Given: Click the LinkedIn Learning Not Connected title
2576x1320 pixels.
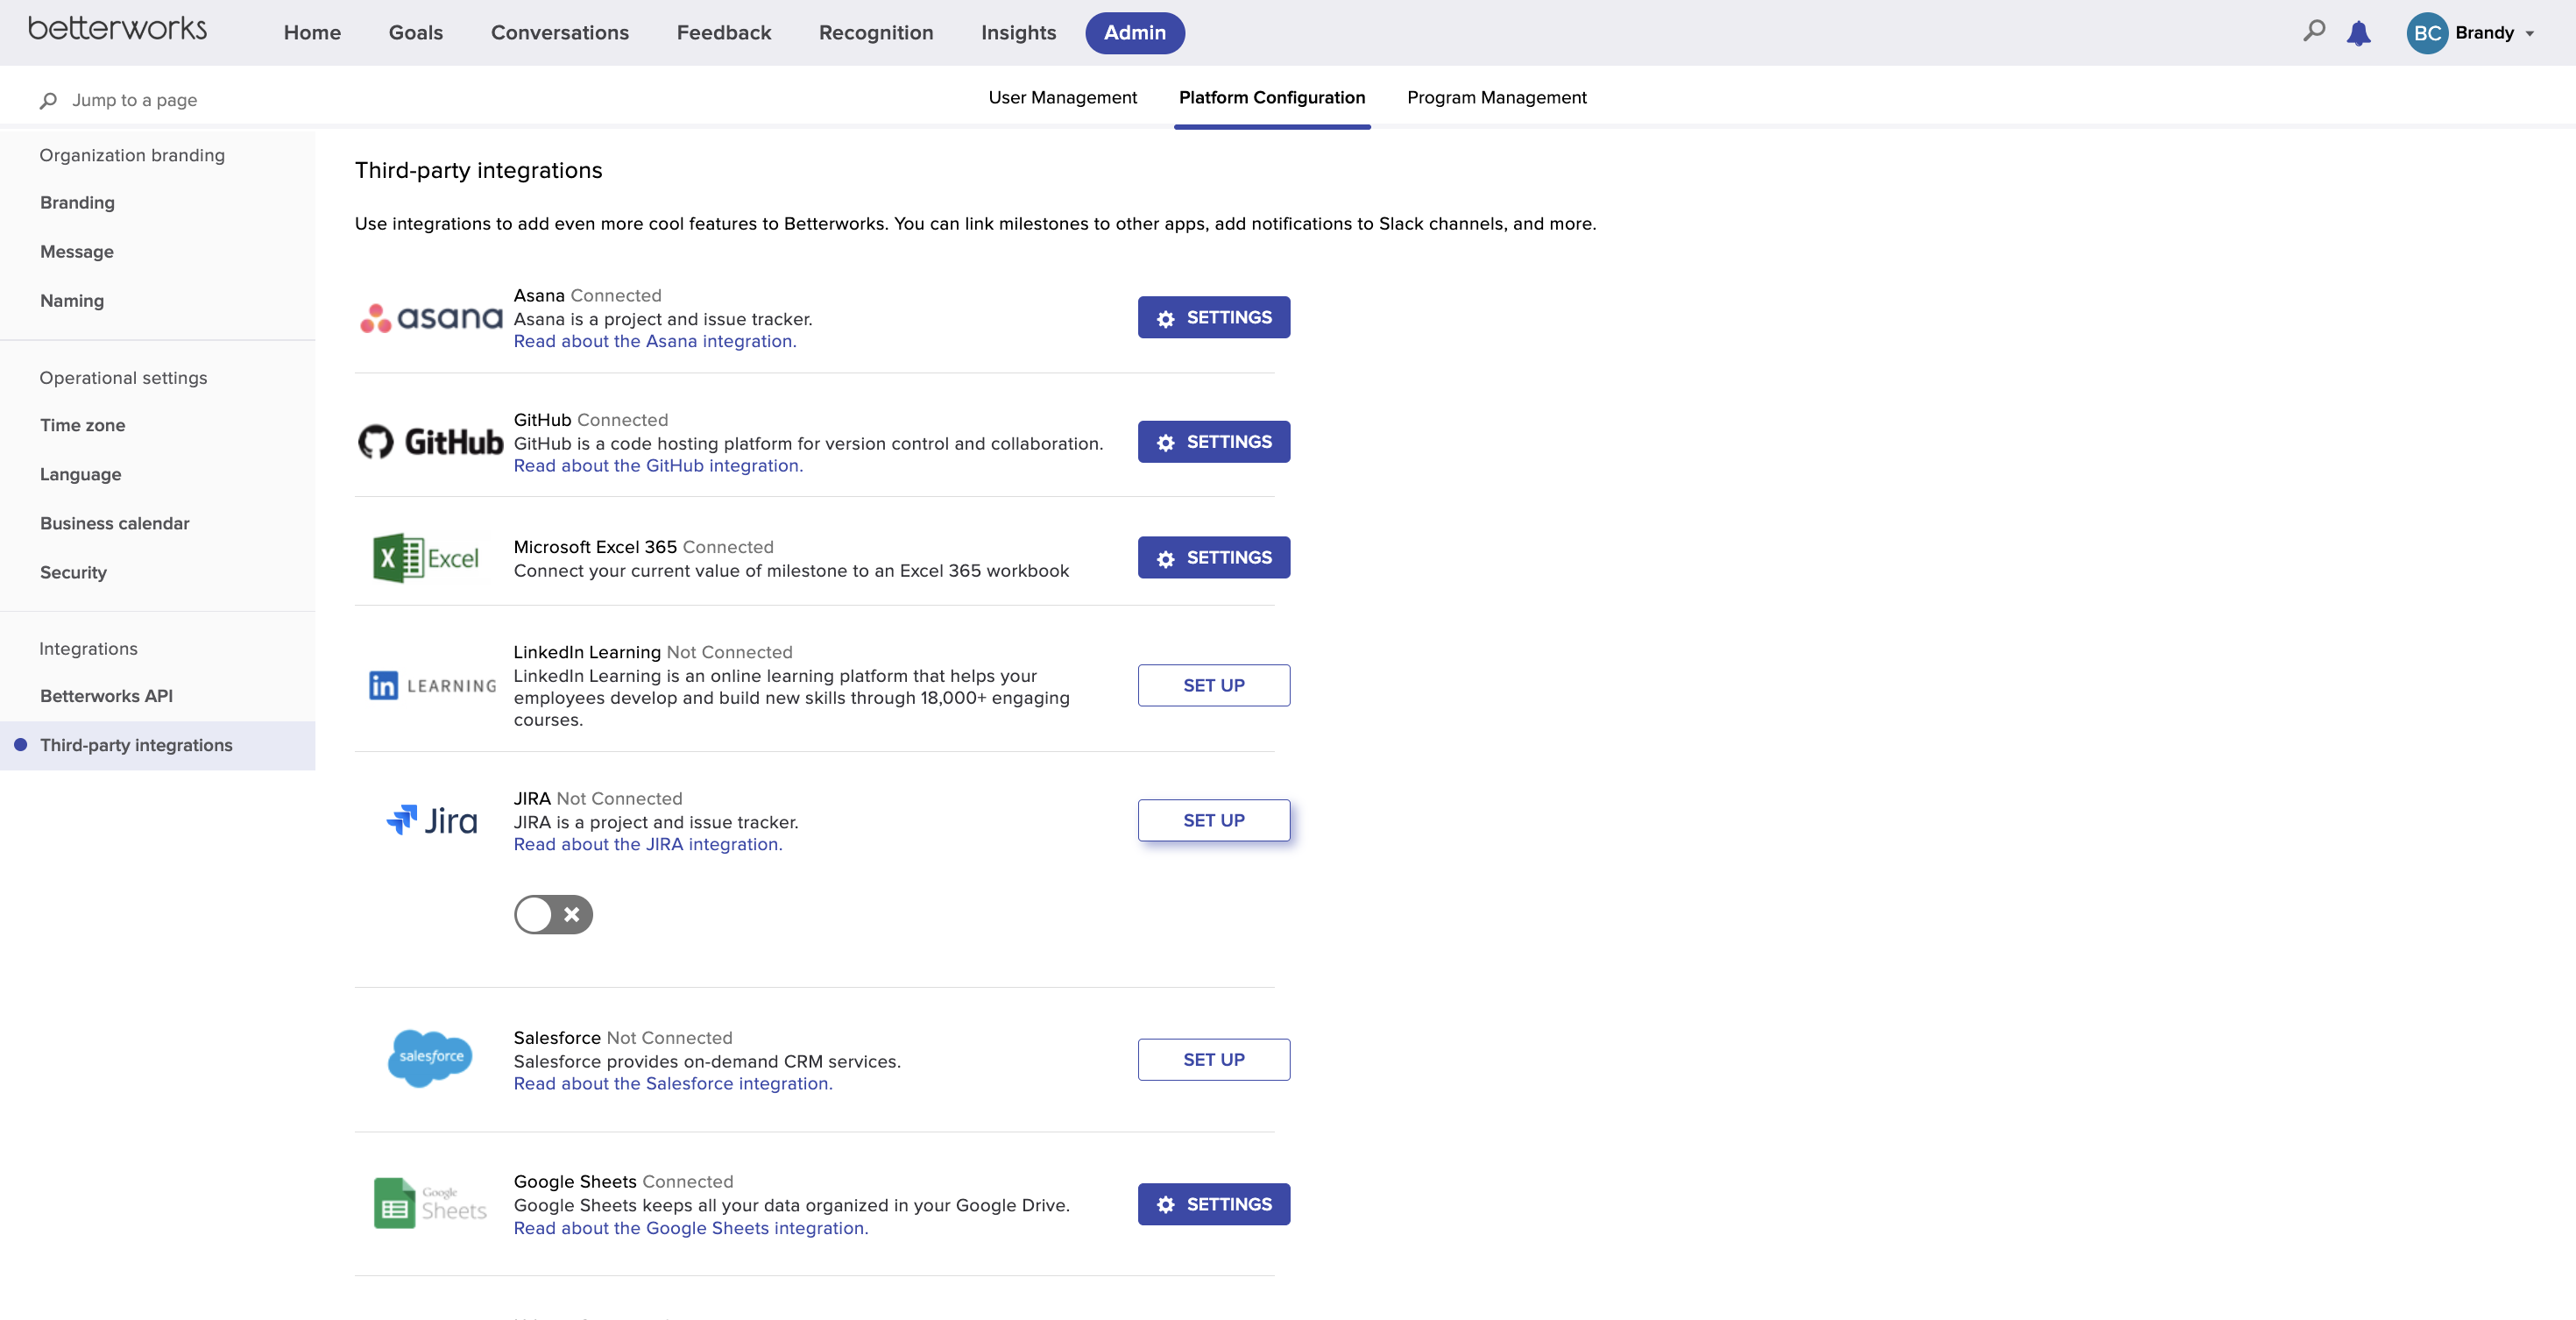Looking at the screenshot, I should pos(653,652).
